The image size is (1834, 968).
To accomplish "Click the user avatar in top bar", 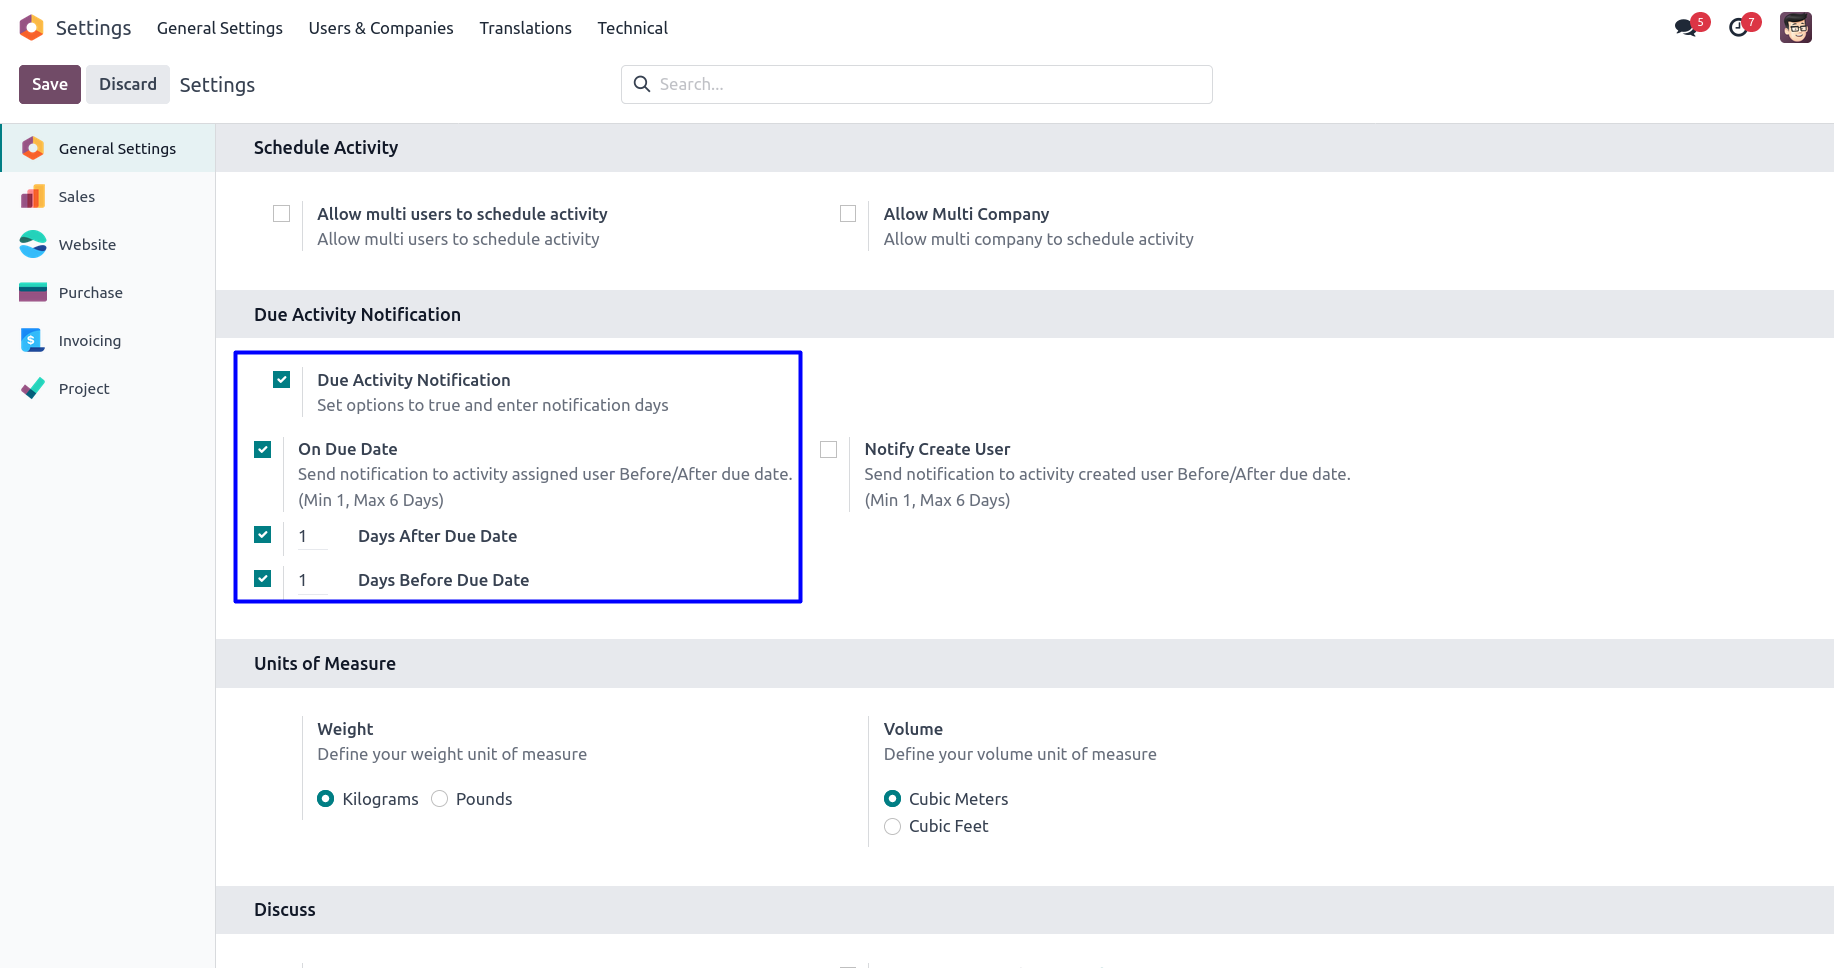I will 1795,28.
